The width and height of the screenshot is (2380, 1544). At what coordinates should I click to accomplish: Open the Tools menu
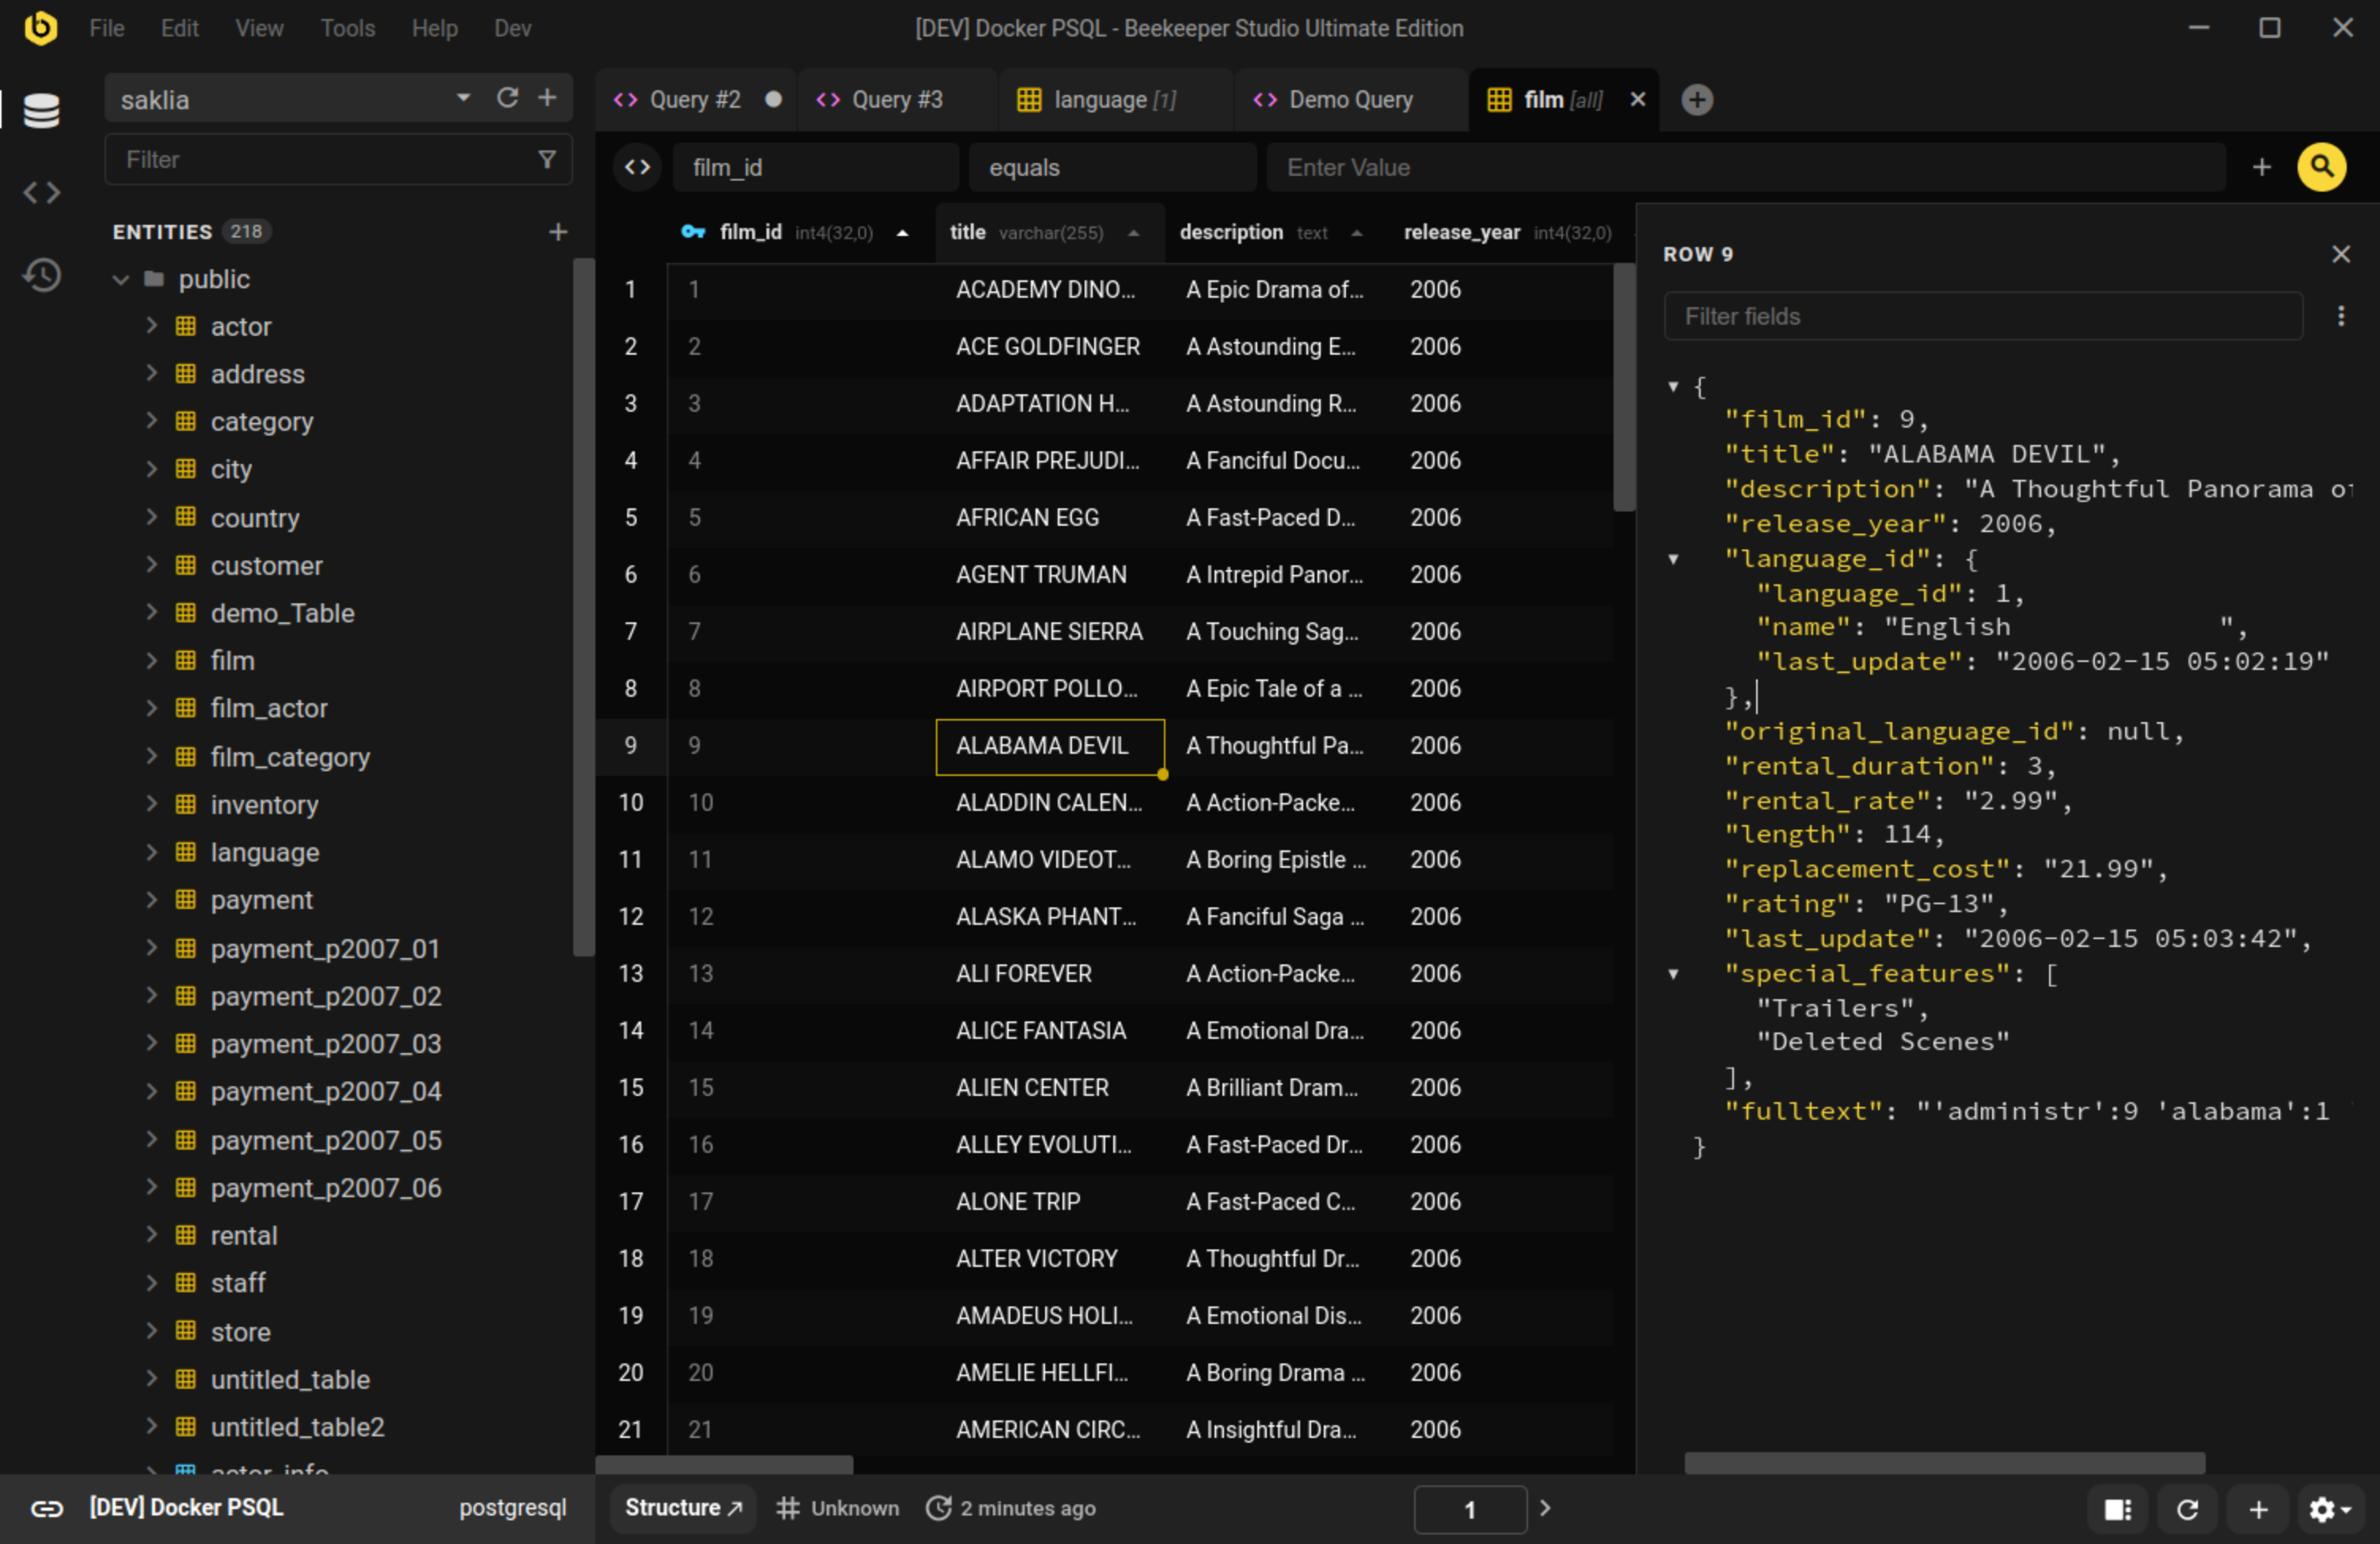point(348,28)
